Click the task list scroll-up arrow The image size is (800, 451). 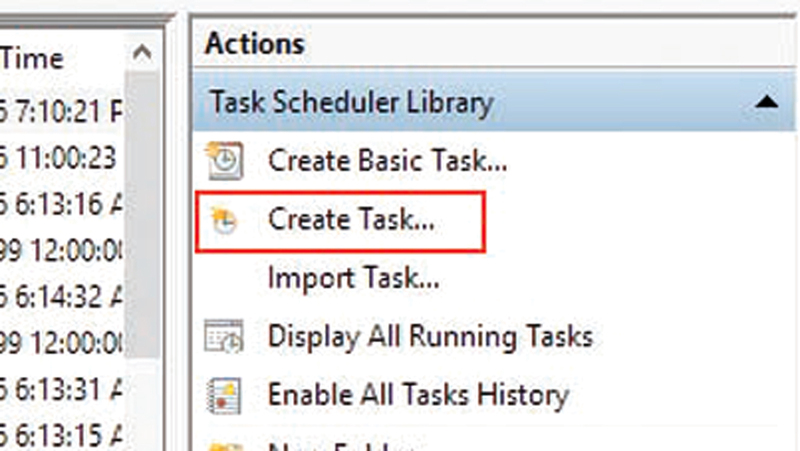[x=143, y=52]
